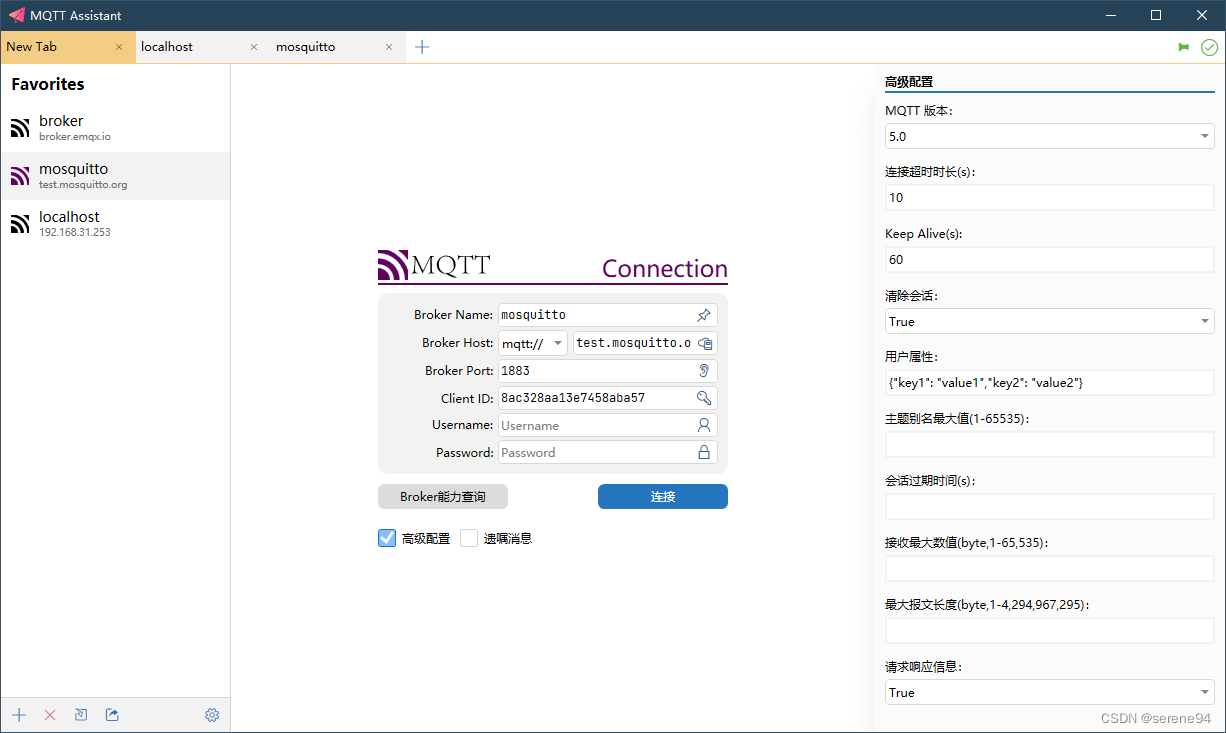Click the 高级配置 panel heading
Image resolution: width=1226 pixels, height=733 pixels.
click(x=909, y=82)
